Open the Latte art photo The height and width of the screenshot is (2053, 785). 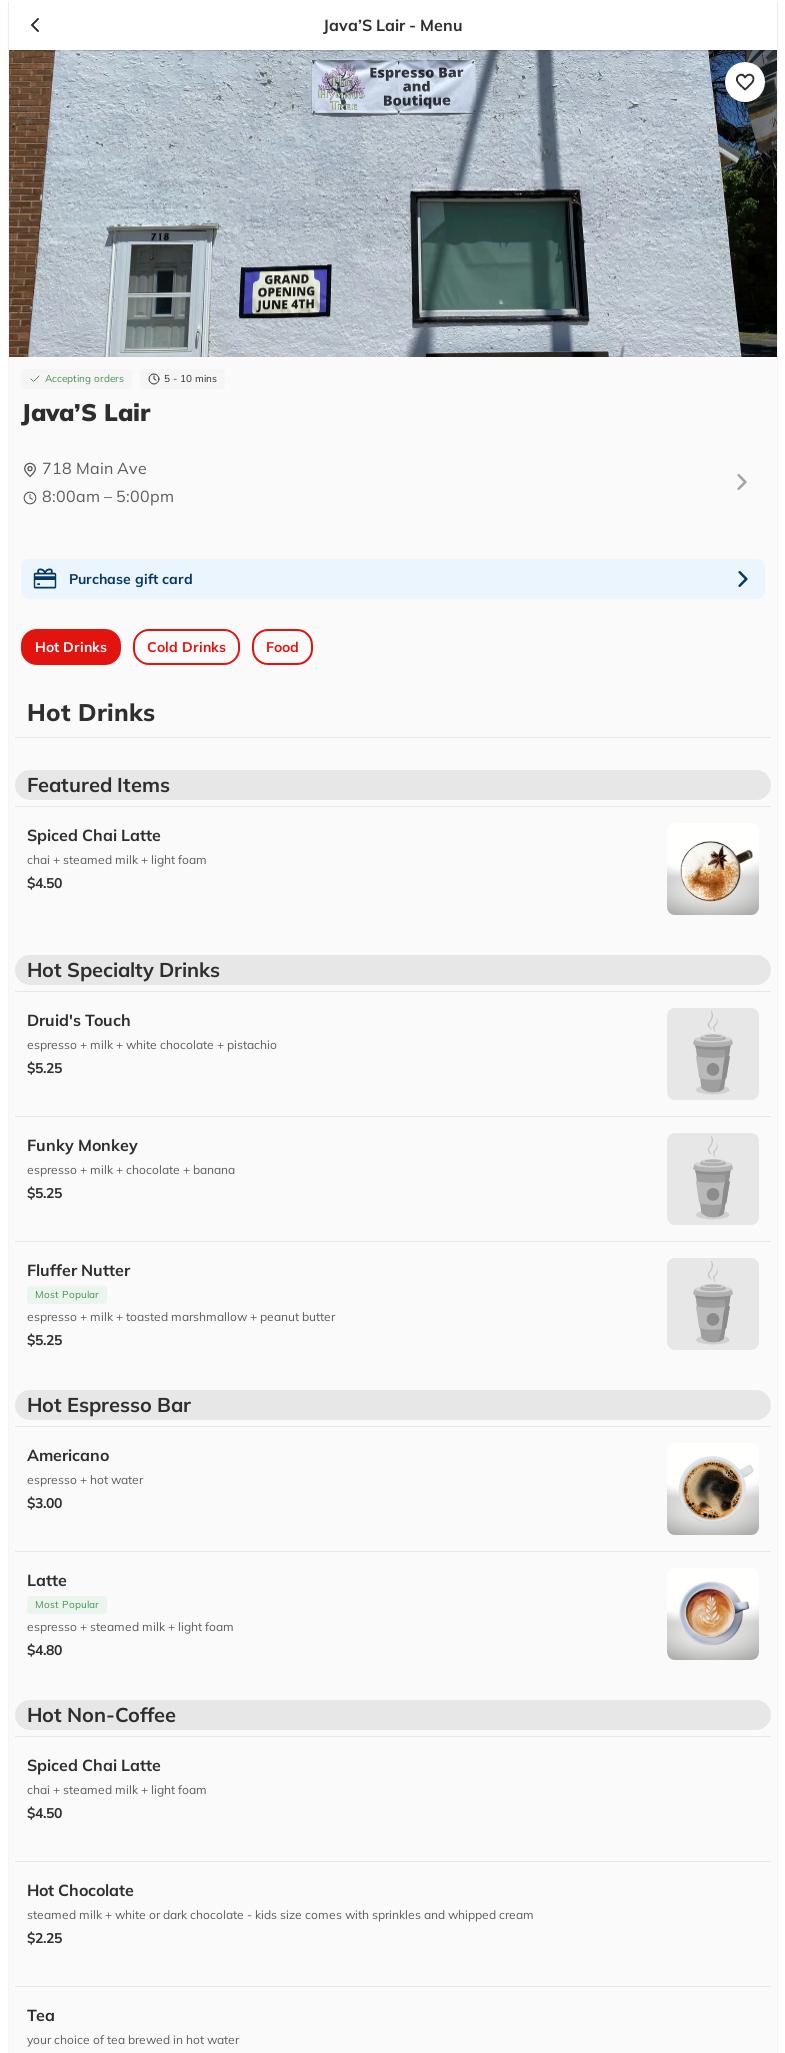click(x=712, y=1614)
